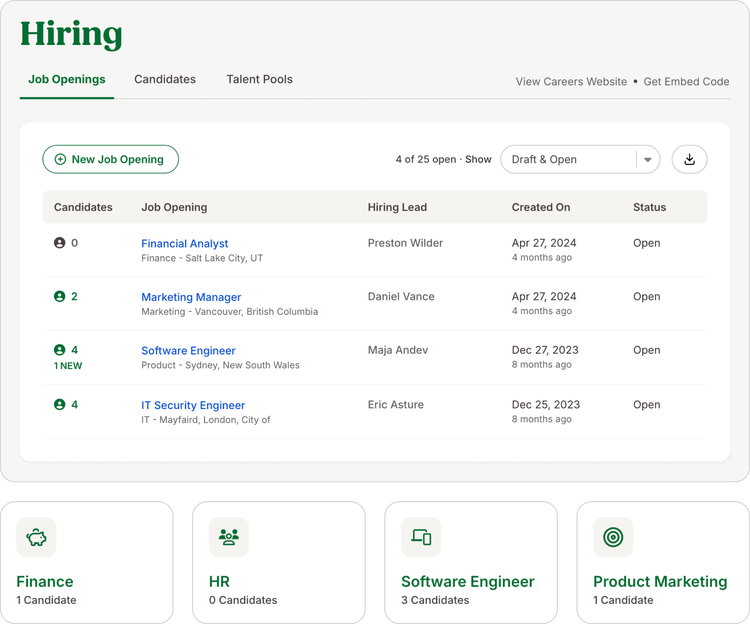Open the Financial Analyst job opening
This screenshot has width=750, height=624.
185,243
